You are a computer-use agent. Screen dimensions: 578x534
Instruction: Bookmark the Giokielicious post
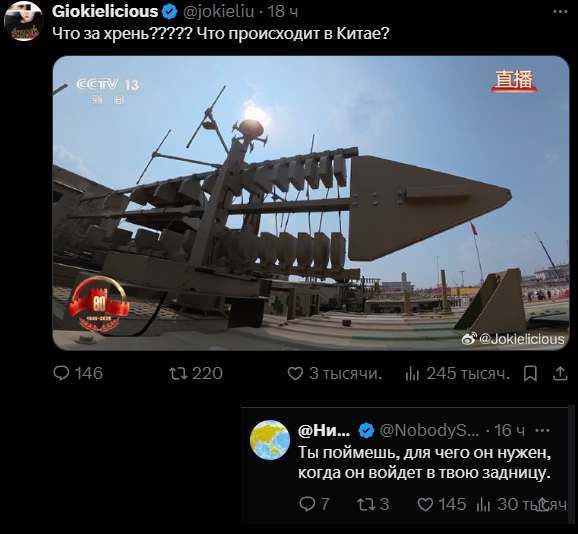(x=530, y=374)
